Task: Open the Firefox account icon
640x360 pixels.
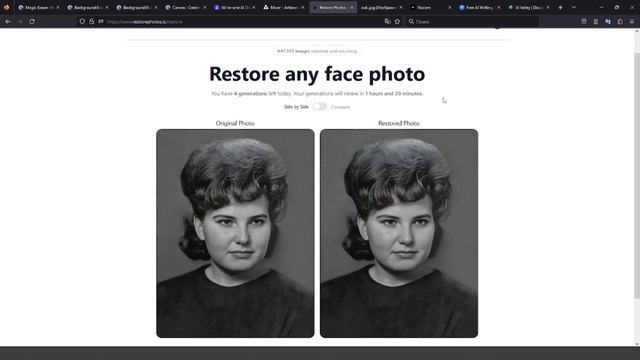Action: point(596,21)
